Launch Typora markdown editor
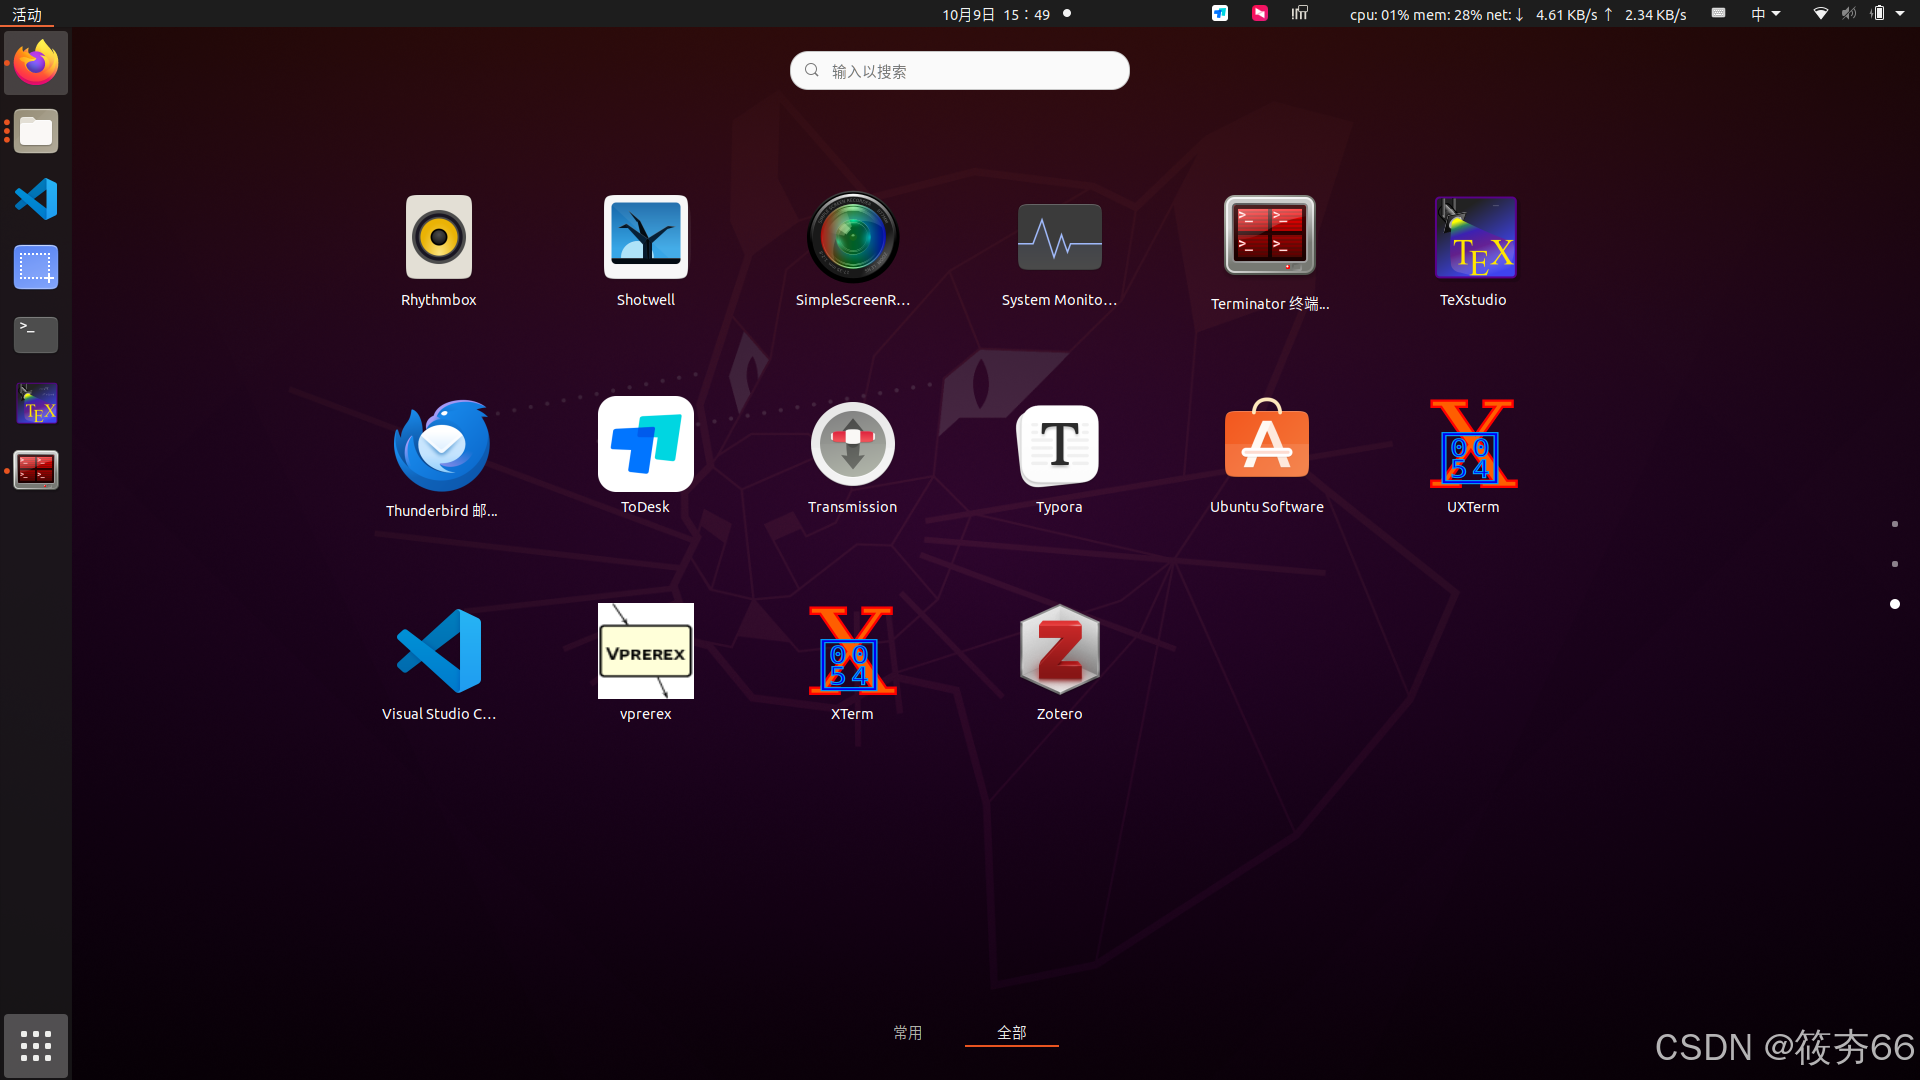This screenshot has width=1920, height=1080. [1059, 446]
